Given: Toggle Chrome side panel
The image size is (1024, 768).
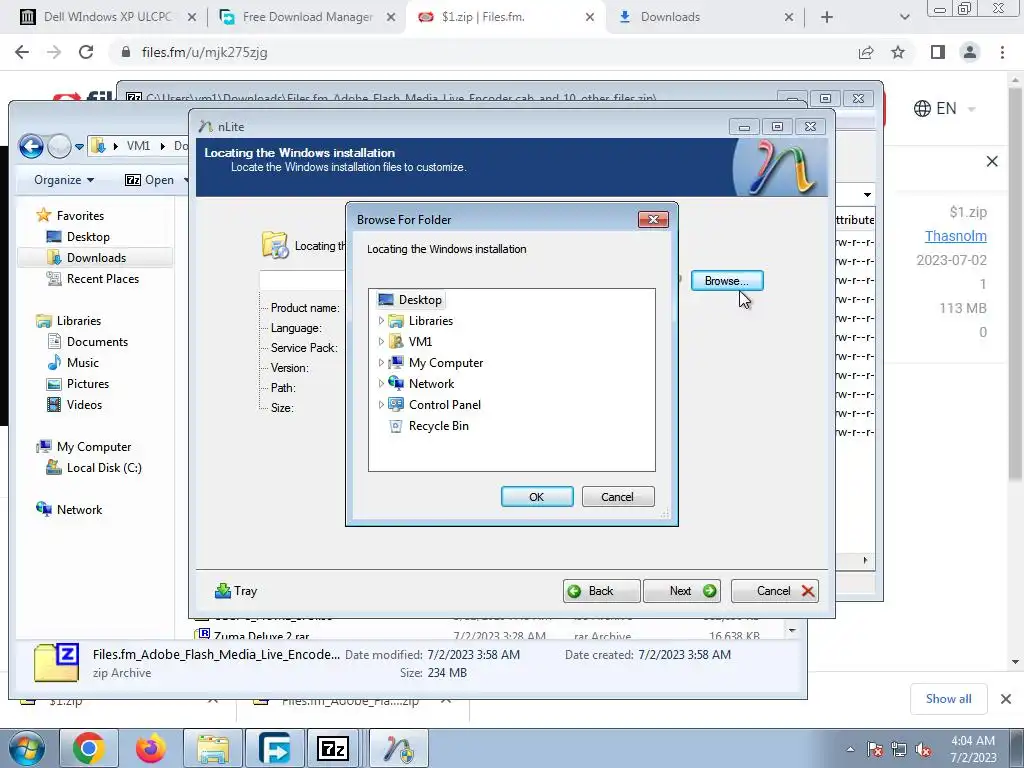Looking at the screenshot, I should [x=938, y=52].
